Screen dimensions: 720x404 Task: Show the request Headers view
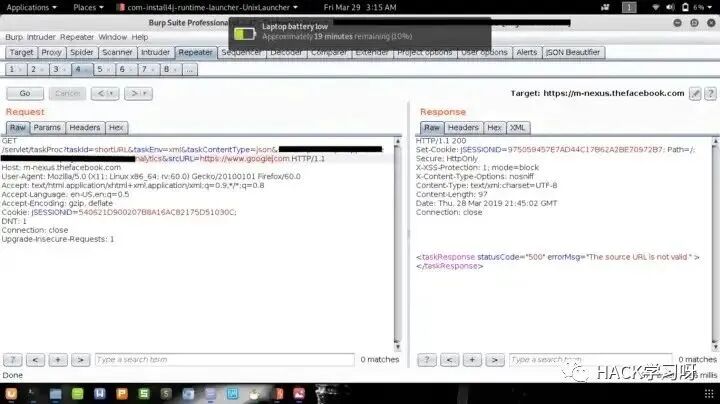[x=85, y=128]
